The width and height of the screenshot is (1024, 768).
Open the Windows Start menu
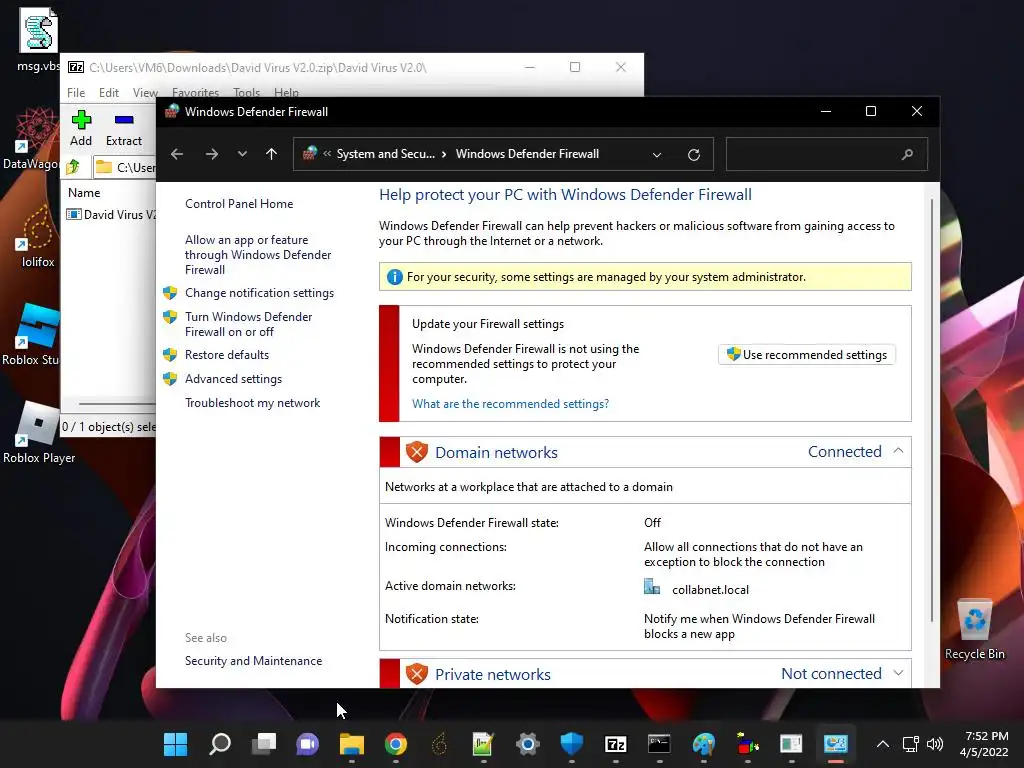tap(175, 744)
